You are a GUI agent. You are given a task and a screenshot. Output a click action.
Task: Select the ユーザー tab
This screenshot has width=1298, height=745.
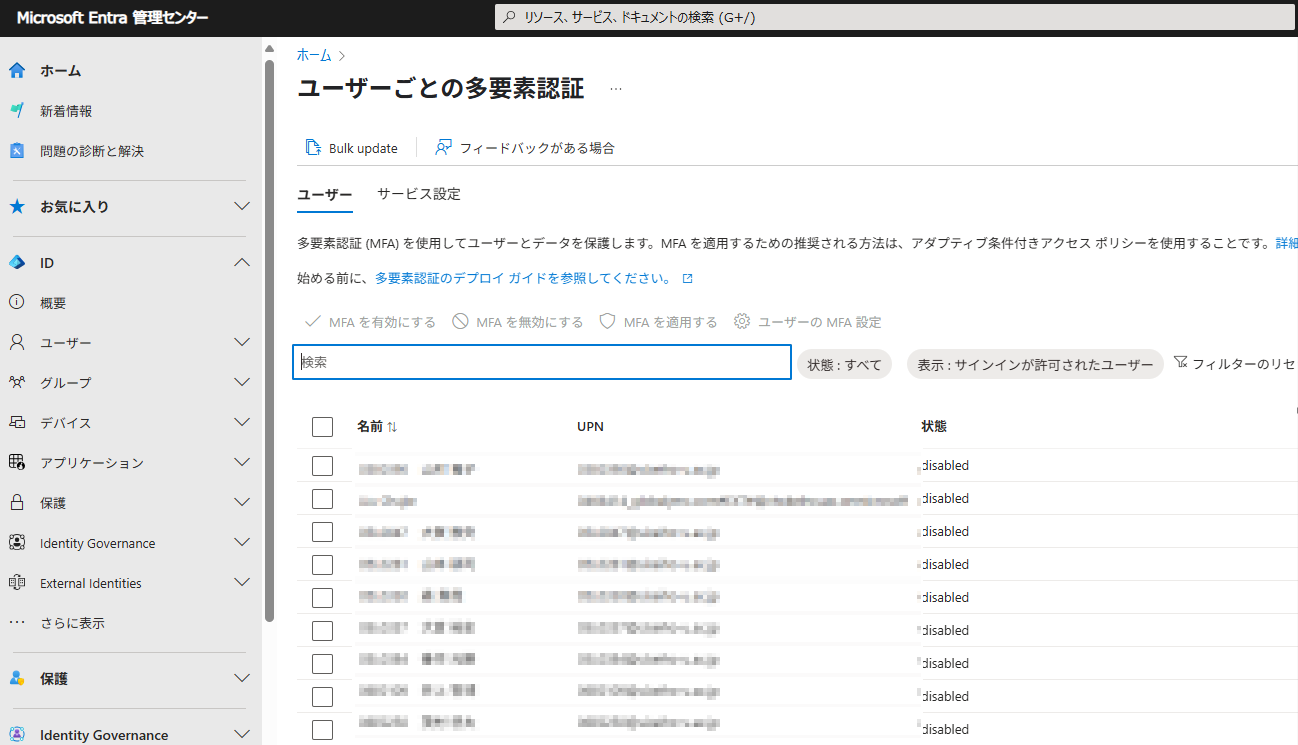(x=324, y=194)
